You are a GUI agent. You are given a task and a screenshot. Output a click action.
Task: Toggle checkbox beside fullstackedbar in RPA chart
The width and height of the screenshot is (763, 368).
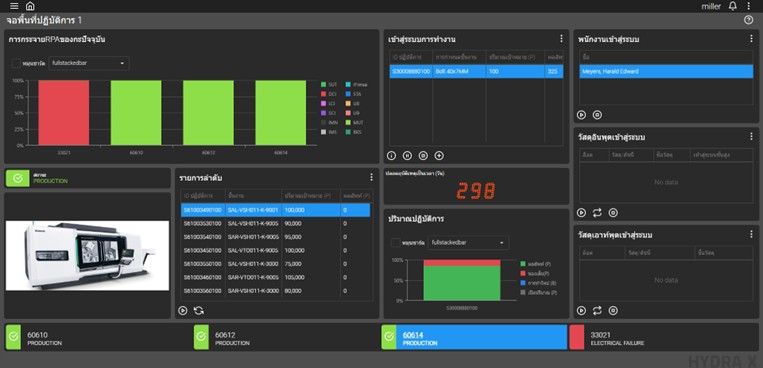[x=16, y=63]
